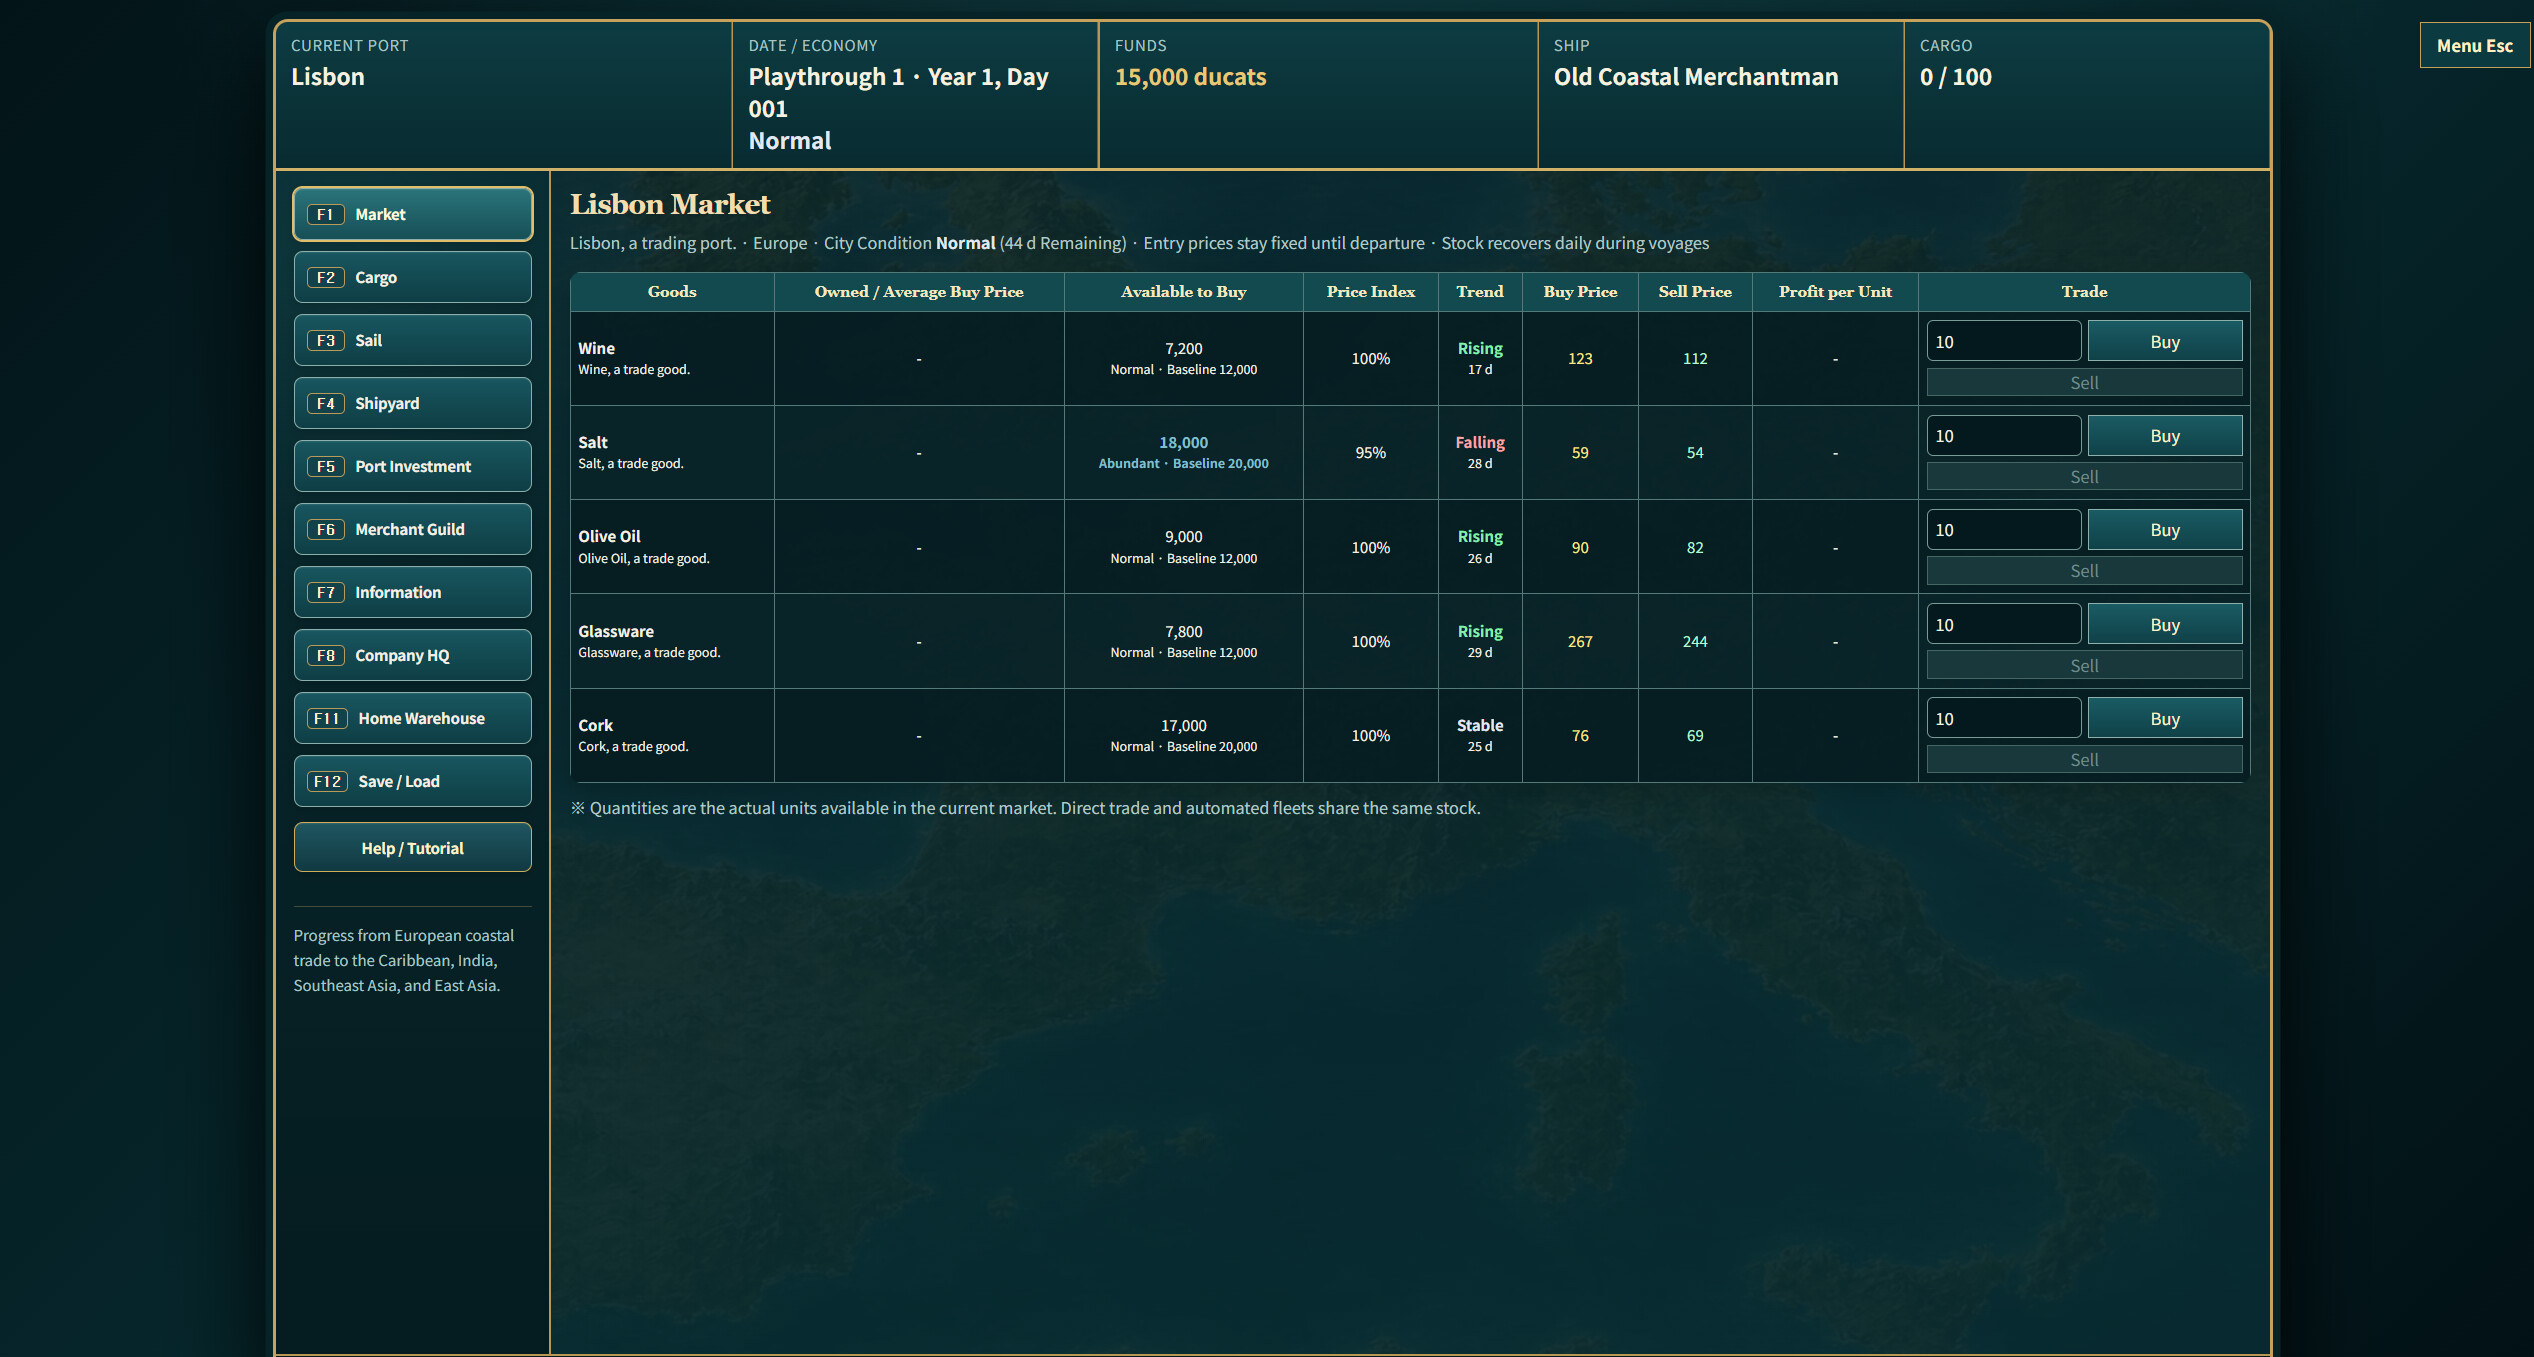Open the Menu Esc button
This screenshot has height=1357, width=2534.
[2474, 45]
